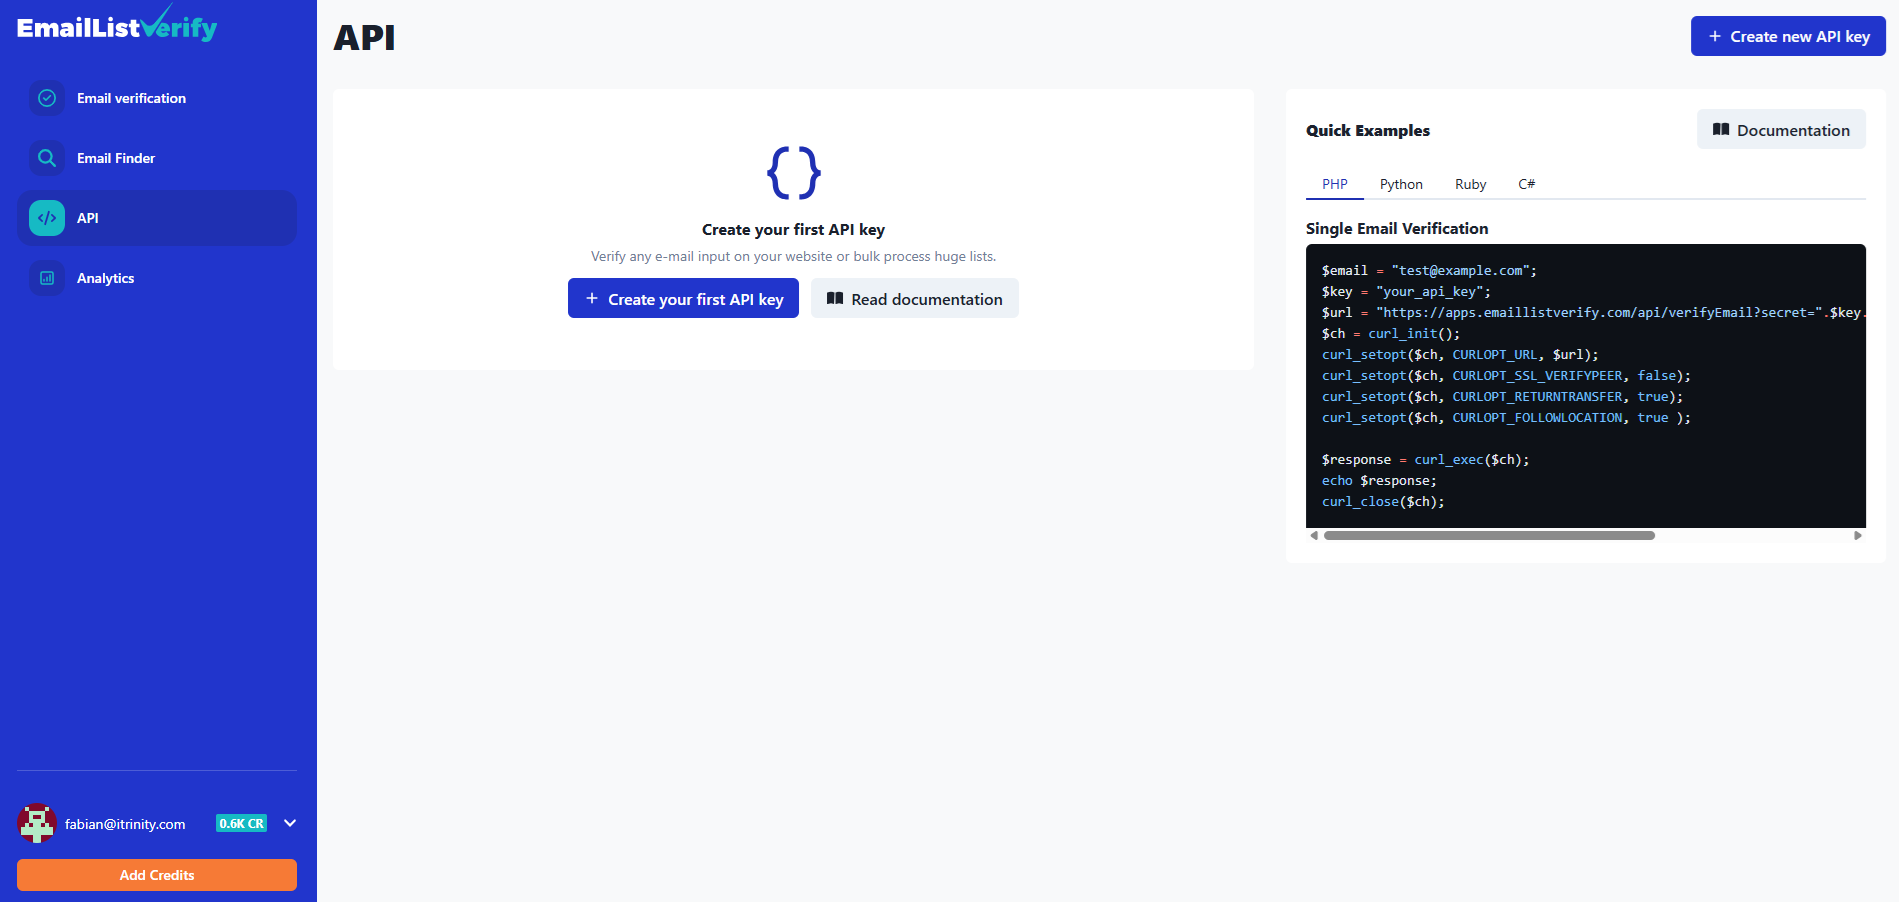Image resolution: width=1899 pixels, height=902 pixels.
Task: Click the $response = curl_exec code line
Action: [x=1425, y=459]
